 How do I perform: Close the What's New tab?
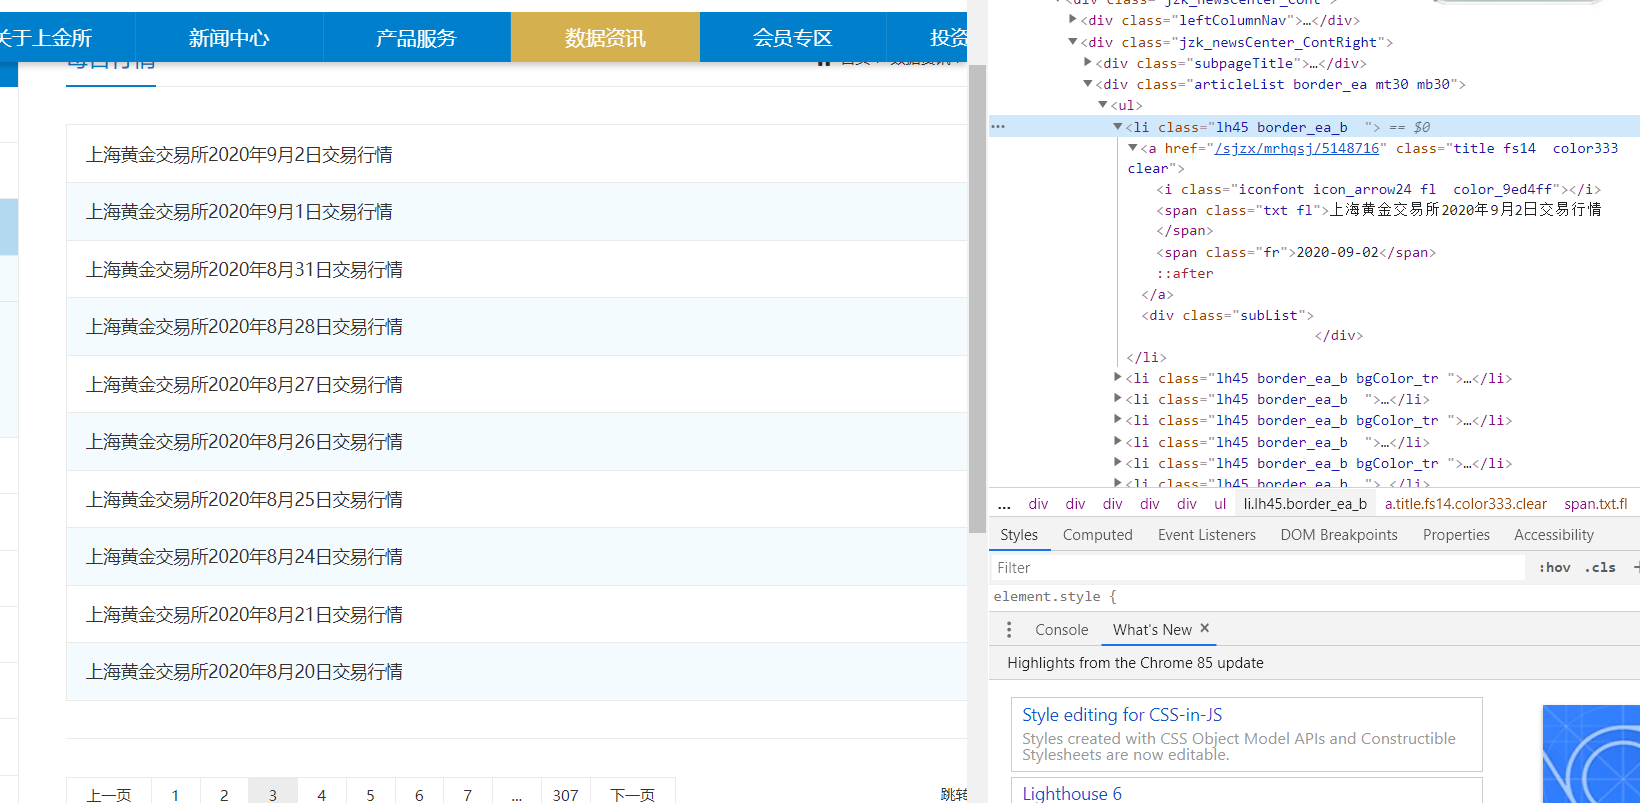[1205, 629]
